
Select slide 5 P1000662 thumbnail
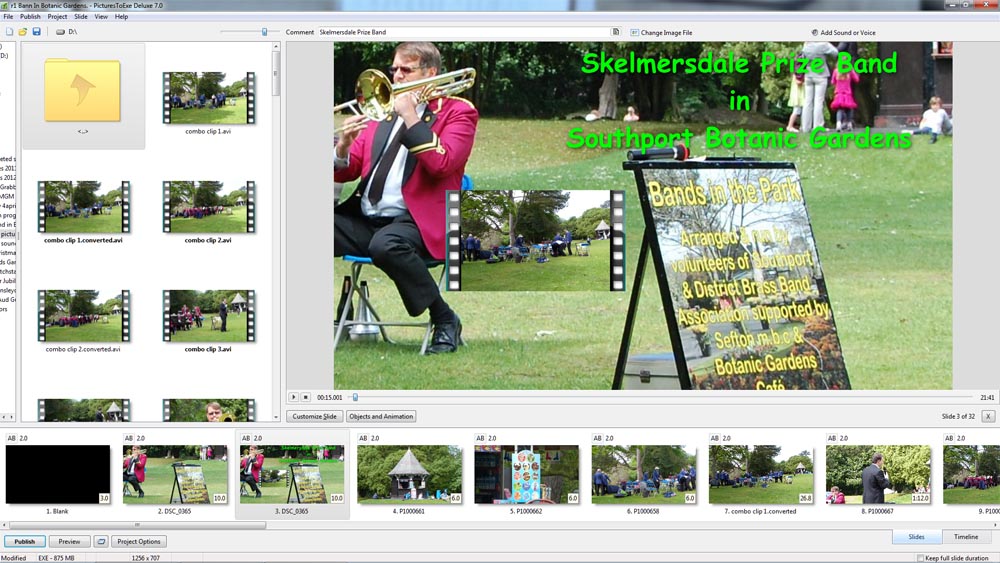pos(527,474)
